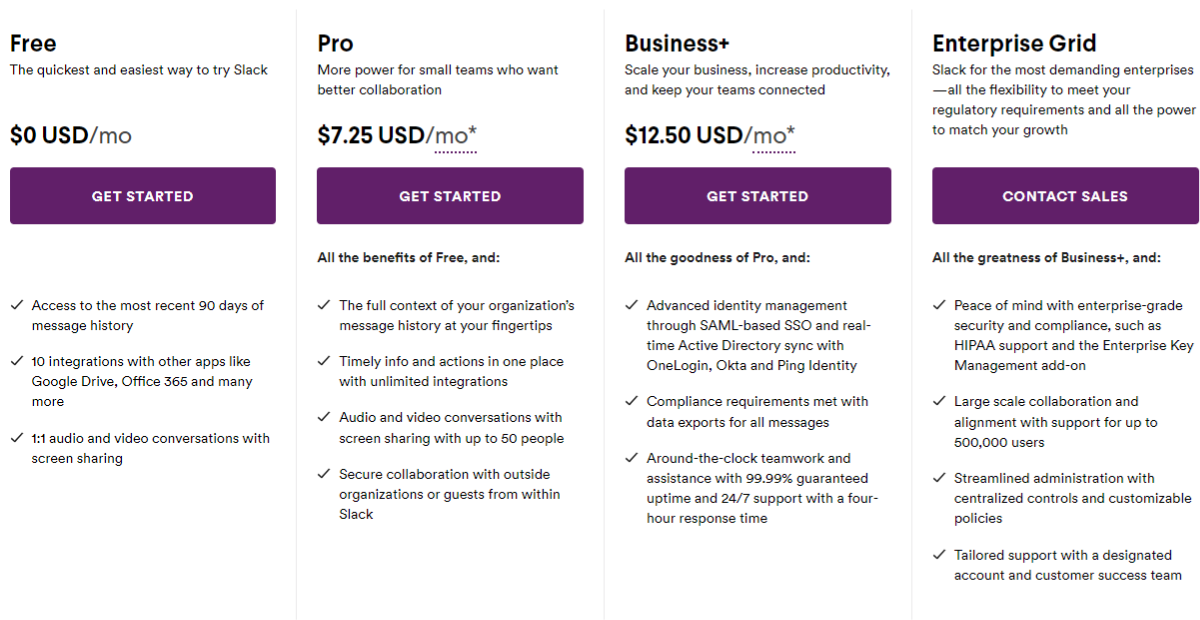This screenshot has height=620, width=1200.
Task: Click the checkmark beside 99.99% guaranteed uptime
Action: (632, 458)
